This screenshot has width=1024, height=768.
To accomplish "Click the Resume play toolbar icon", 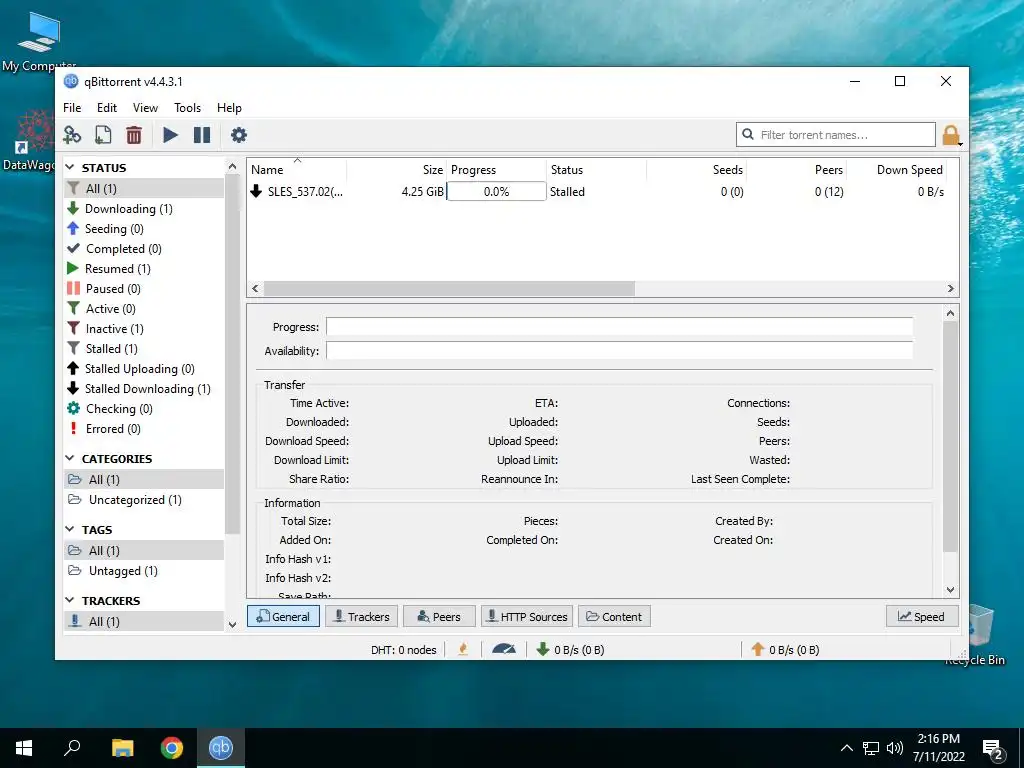I will (170, 135).
